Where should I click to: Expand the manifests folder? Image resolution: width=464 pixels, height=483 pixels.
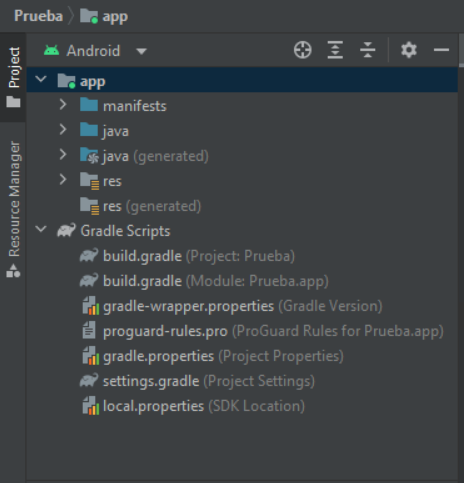tap(63, 105)
